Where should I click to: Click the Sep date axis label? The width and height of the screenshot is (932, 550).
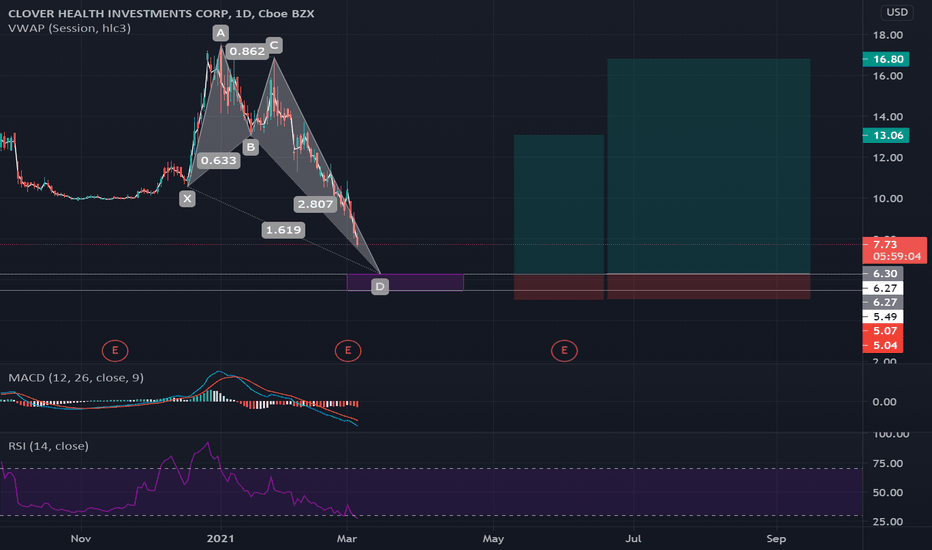tap(776, 539)
